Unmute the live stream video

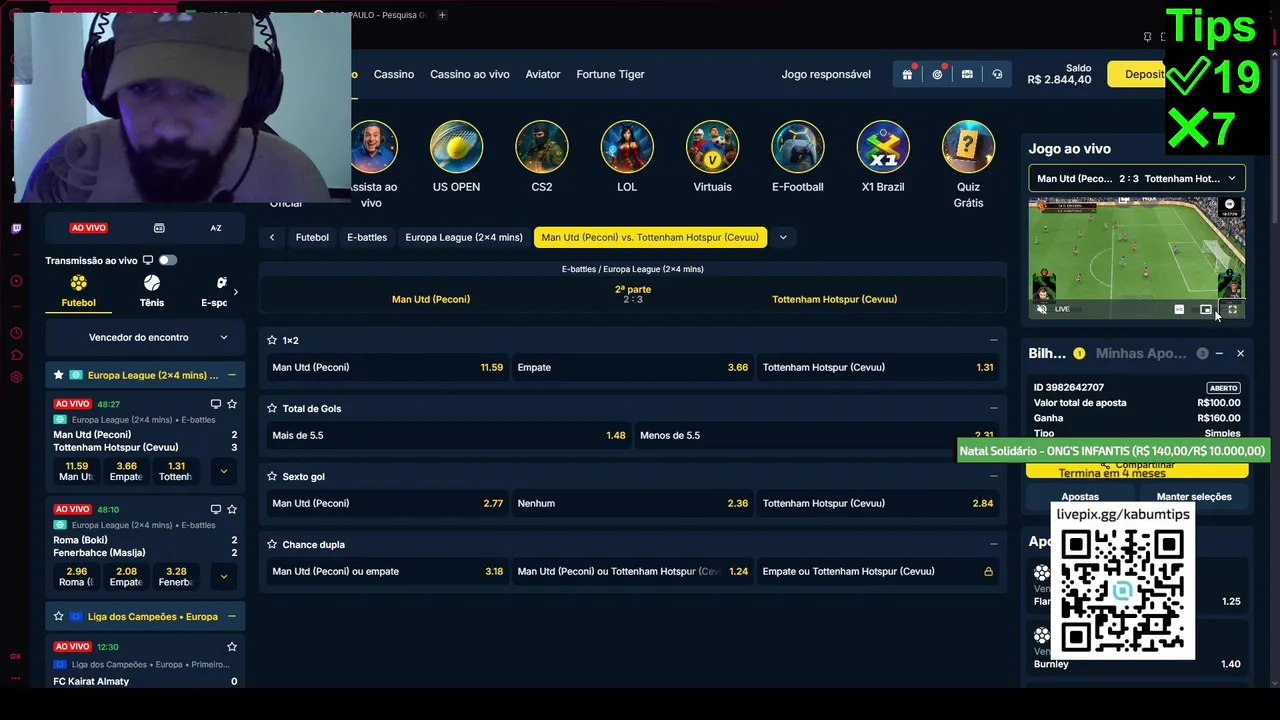(1042, 309)
